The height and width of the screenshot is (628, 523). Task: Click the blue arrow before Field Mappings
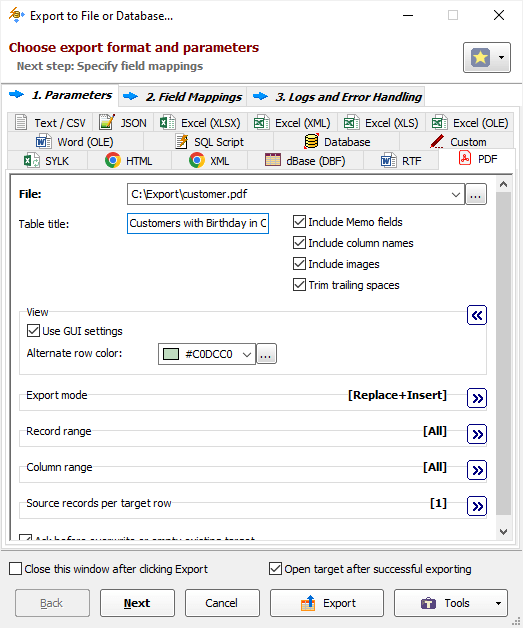click(x=130, y=96)
